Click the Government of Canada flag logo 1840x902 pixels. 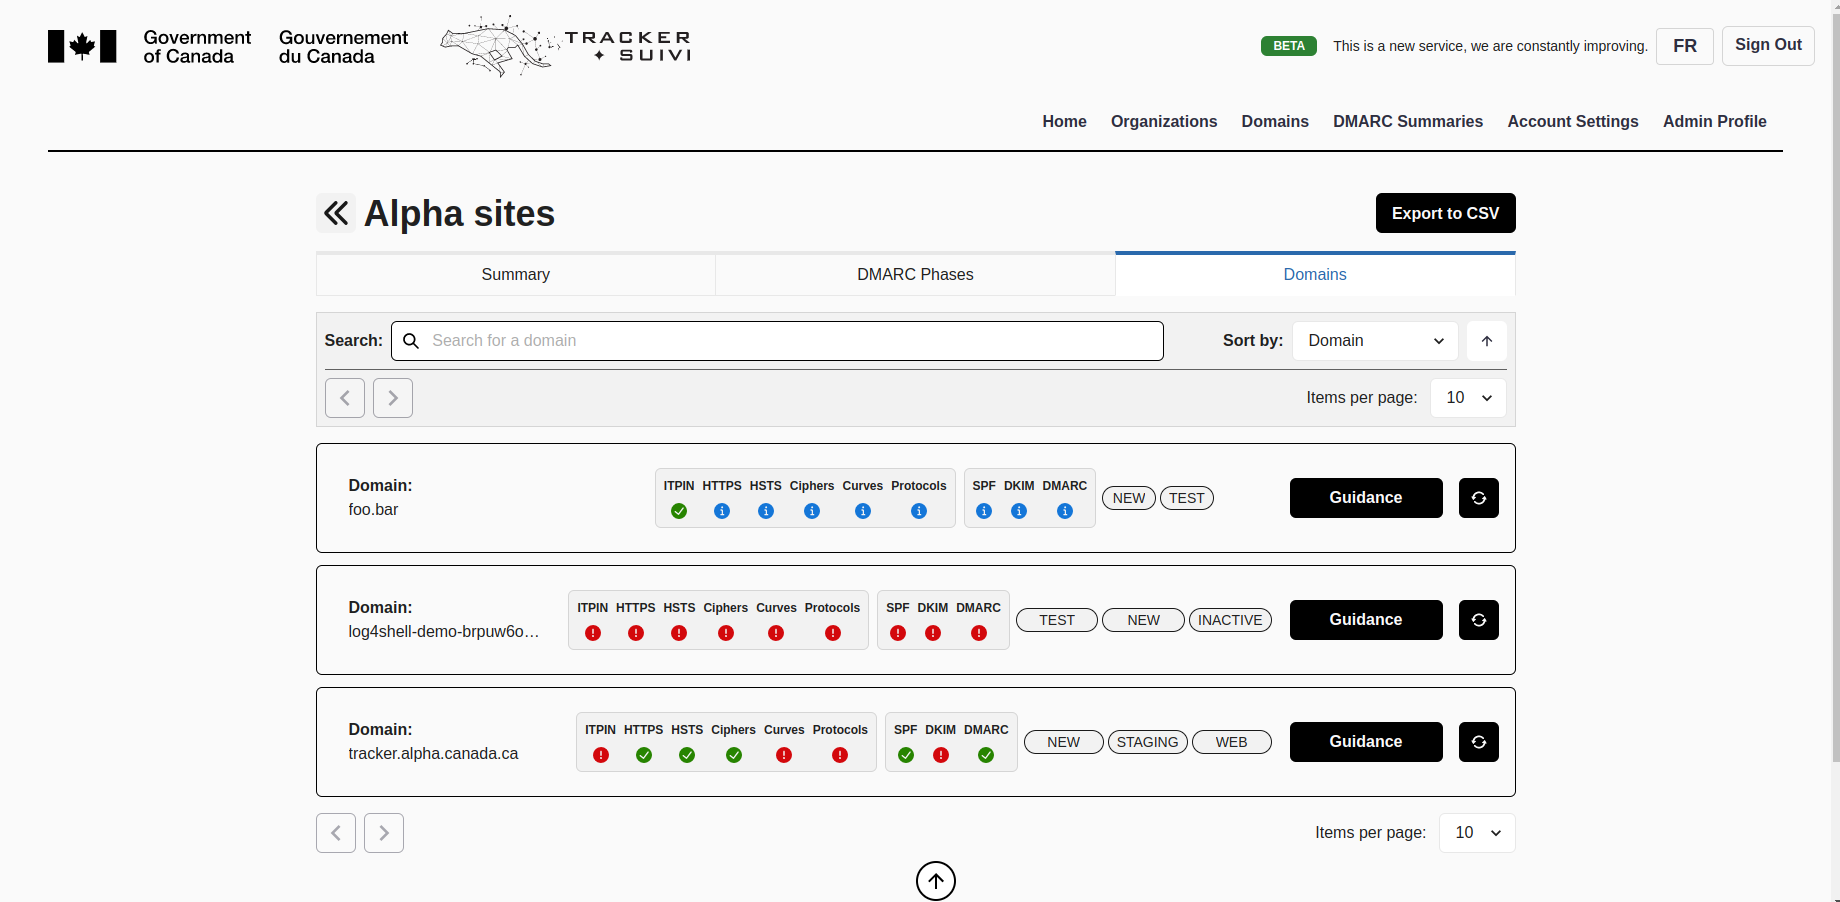point(82,47)
